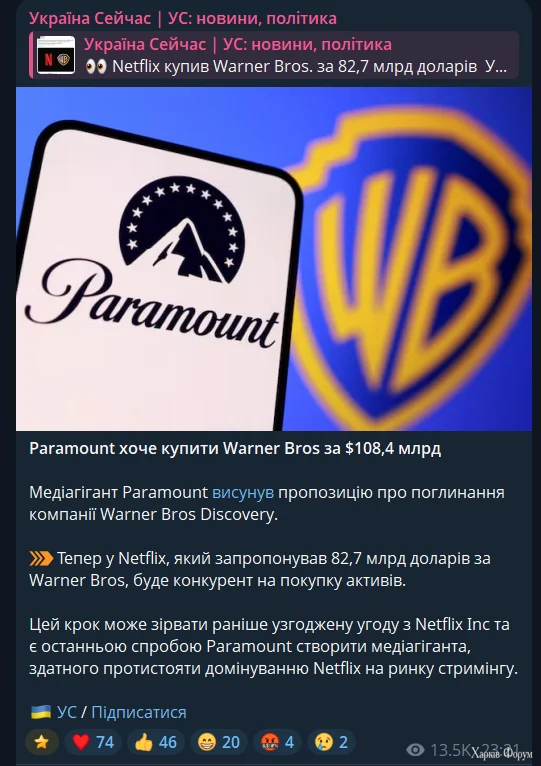Click the orange arrows emoji before 'Тепер'
This screenshot has height=766, width=541.
pos(41,558)
